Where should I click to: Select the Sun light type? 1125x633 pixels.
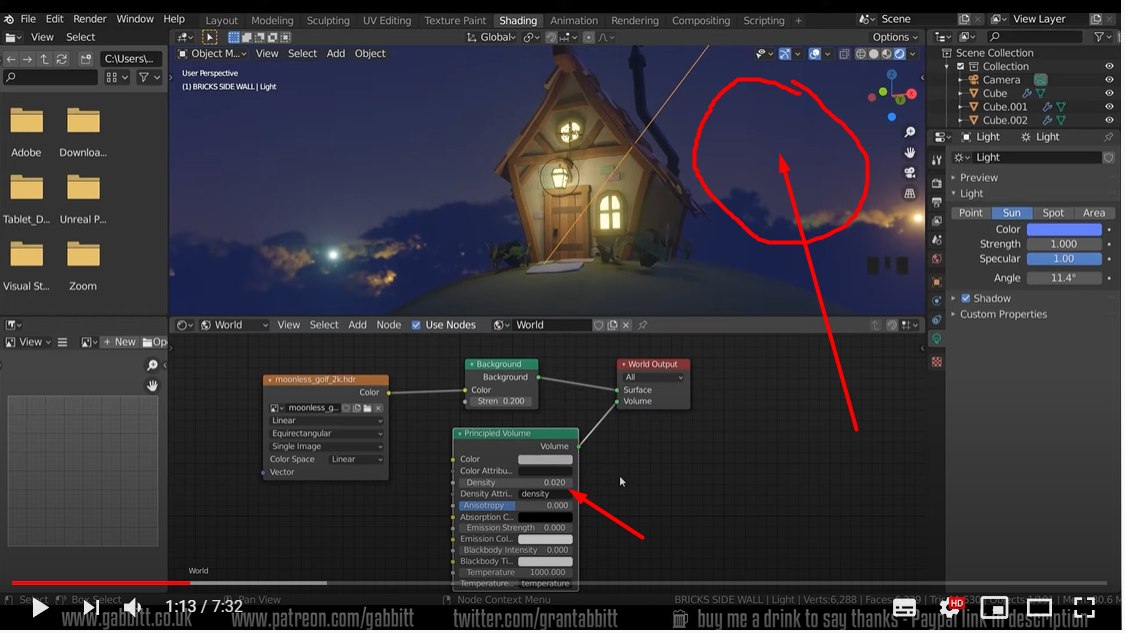tap(1012, 213)
